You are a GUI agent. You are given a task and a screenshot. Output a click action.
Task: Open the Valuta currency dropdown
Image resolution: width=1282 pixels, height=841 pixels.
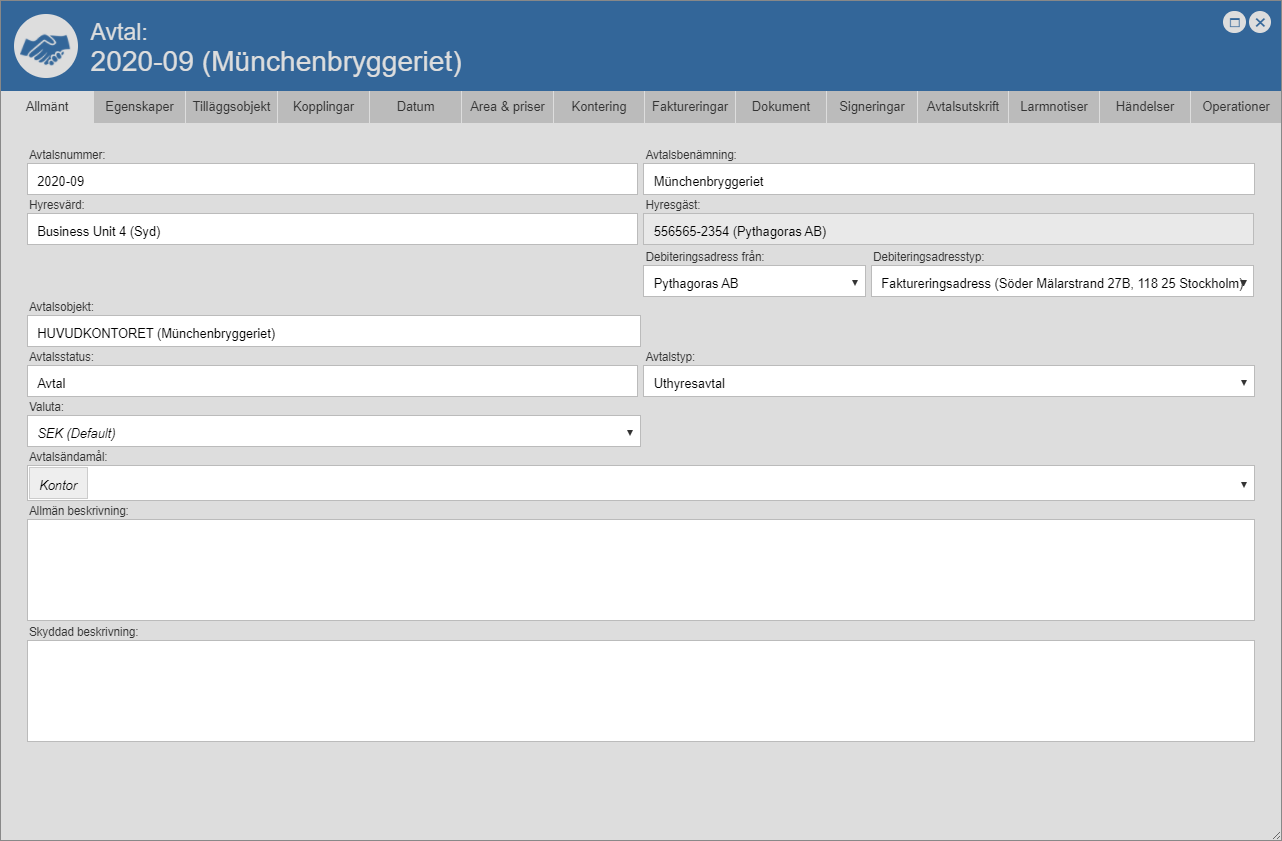(x=333, y=432)
